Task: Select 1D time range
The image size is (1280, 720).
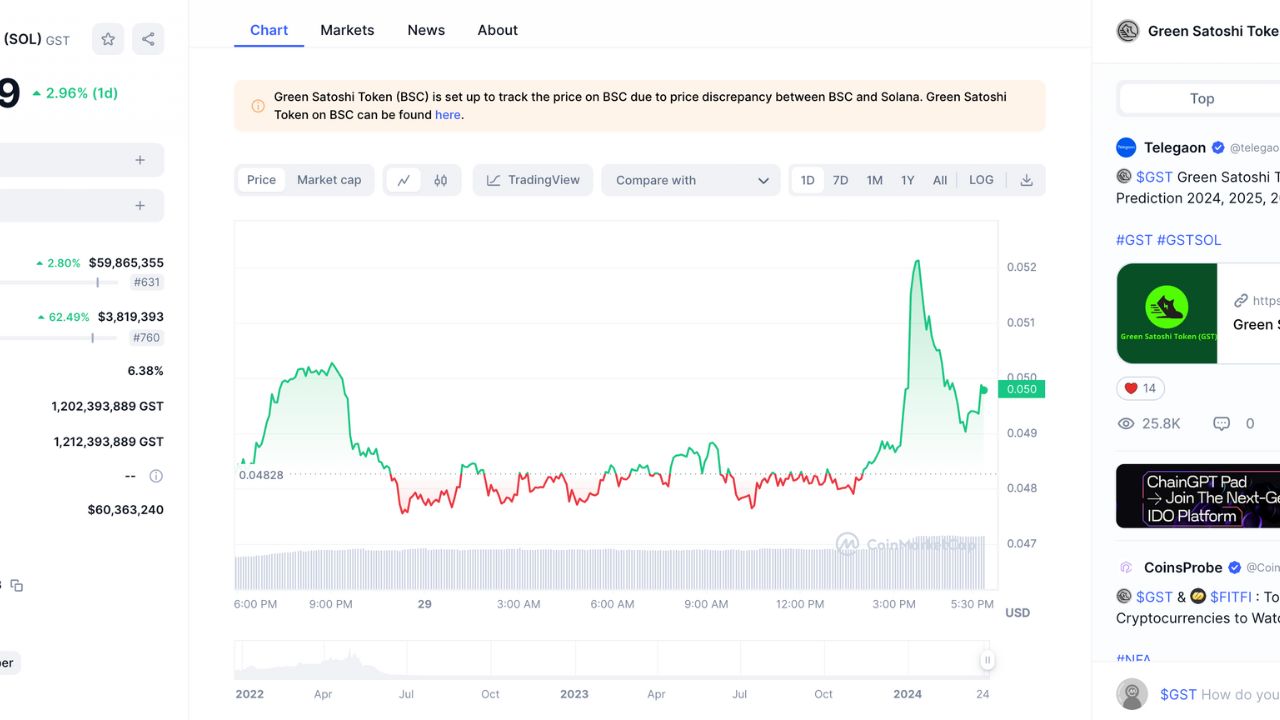Action: click(807, 180)
